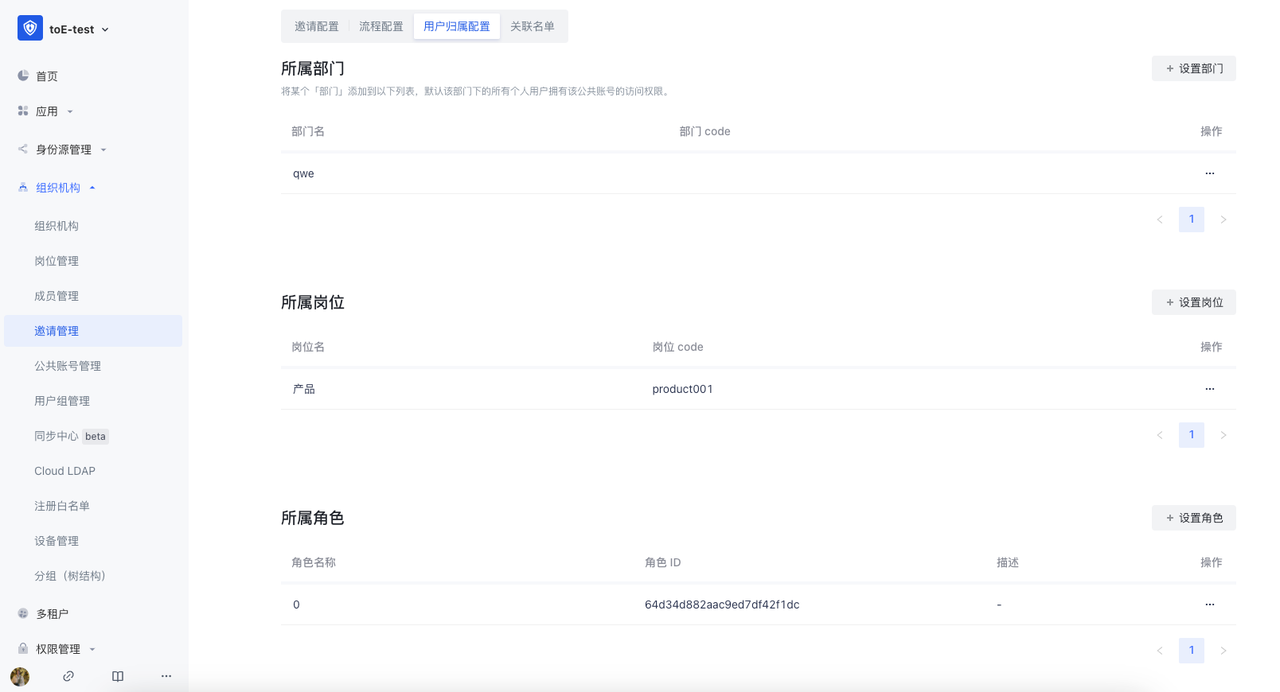This screenshot has width=1280, height=692.
Task: Select the 多租户 icon in sidebar
Action: (22, 612)
